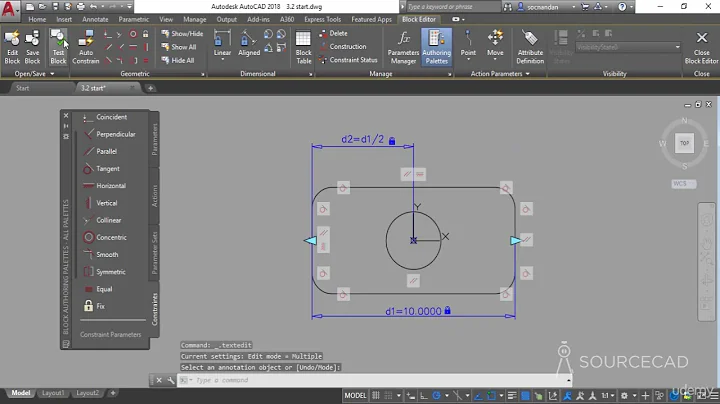
Task: Open the Annotate ribbon tab
Action: click(x=95, y=19)
